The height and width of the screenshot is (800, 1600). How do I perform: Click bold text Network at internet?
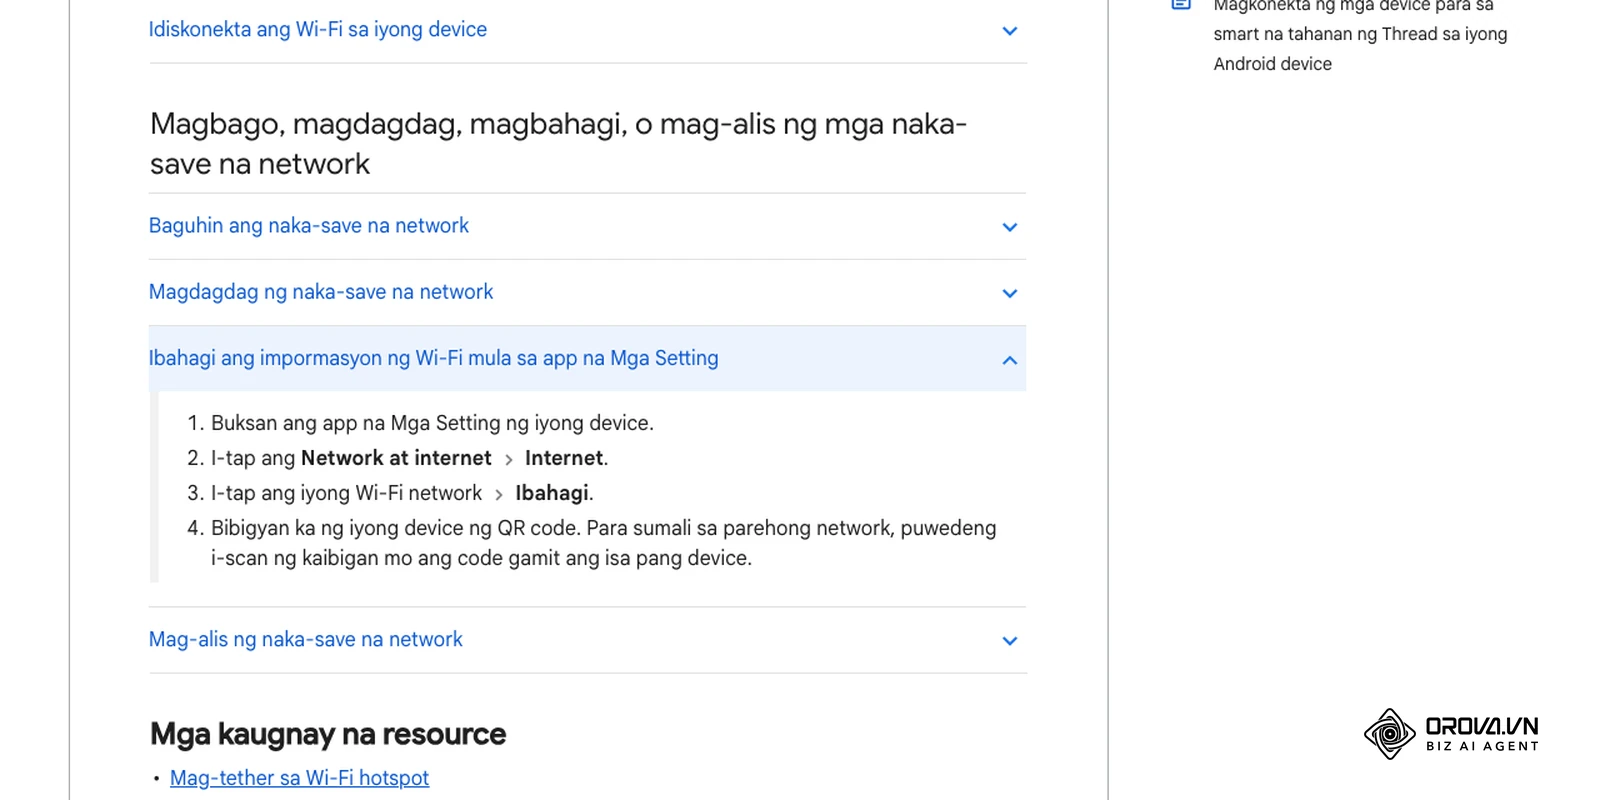[396, 458]
